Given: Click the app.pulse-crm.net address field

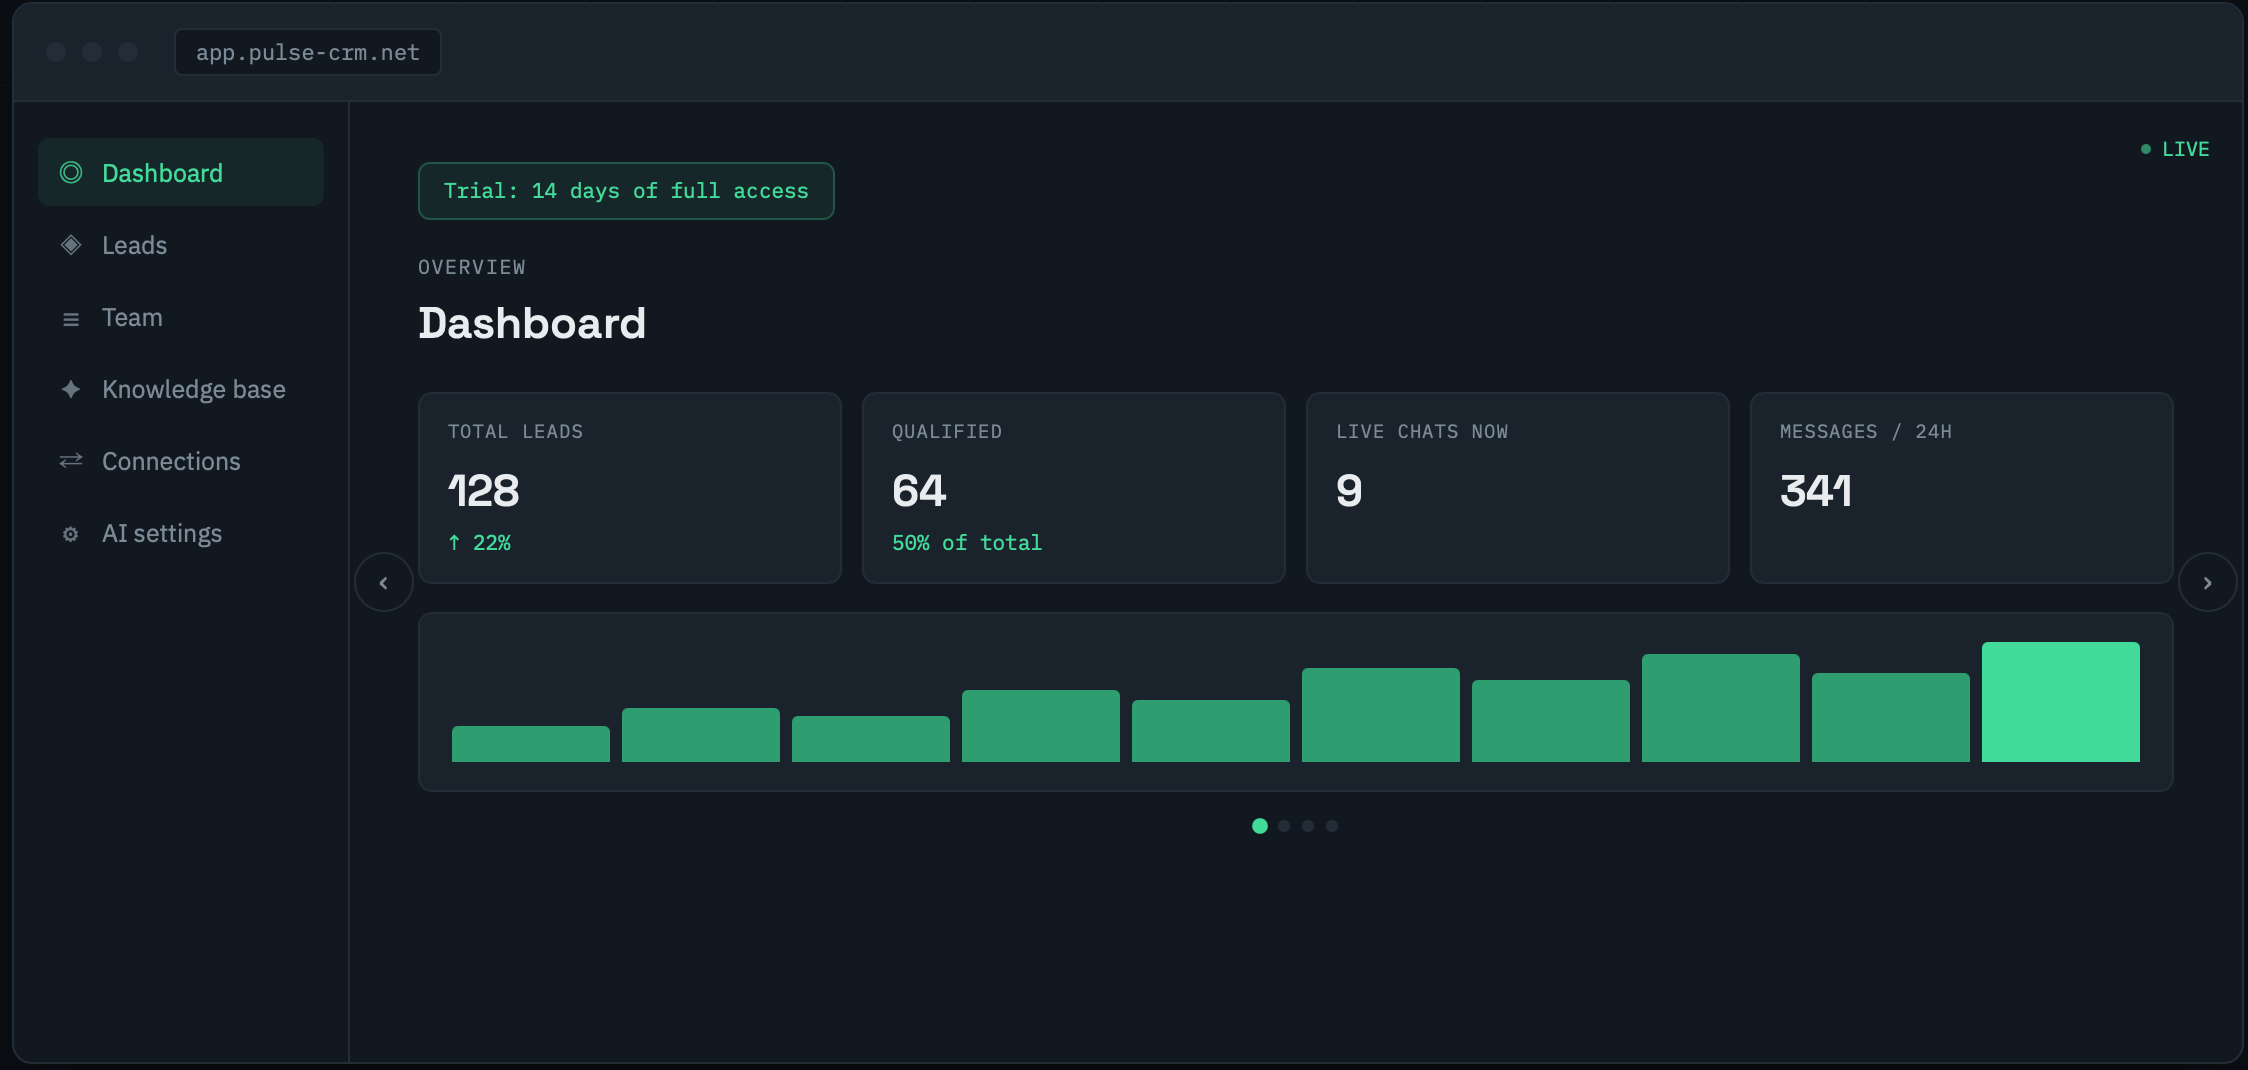Looking at the screenshot, I should tap(308, 52).
